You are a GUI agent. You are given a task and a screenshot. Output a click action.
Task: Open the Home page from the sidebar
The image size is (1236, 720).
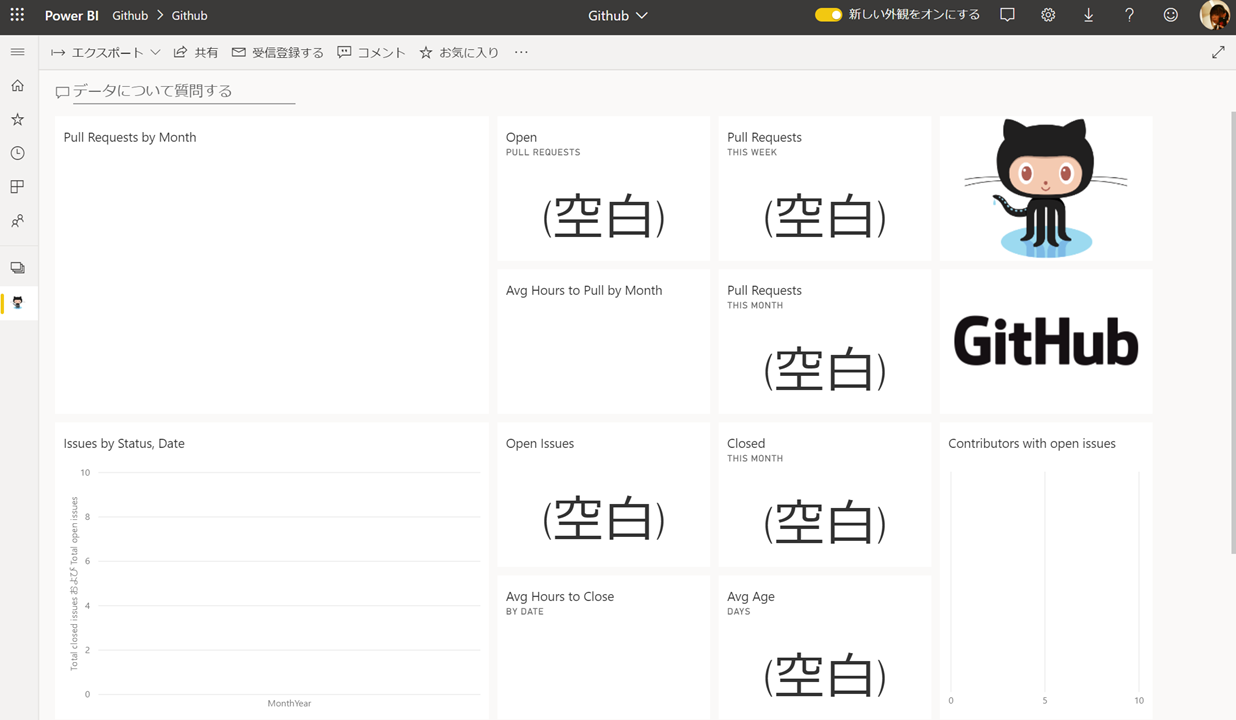[x=17, y=85]
